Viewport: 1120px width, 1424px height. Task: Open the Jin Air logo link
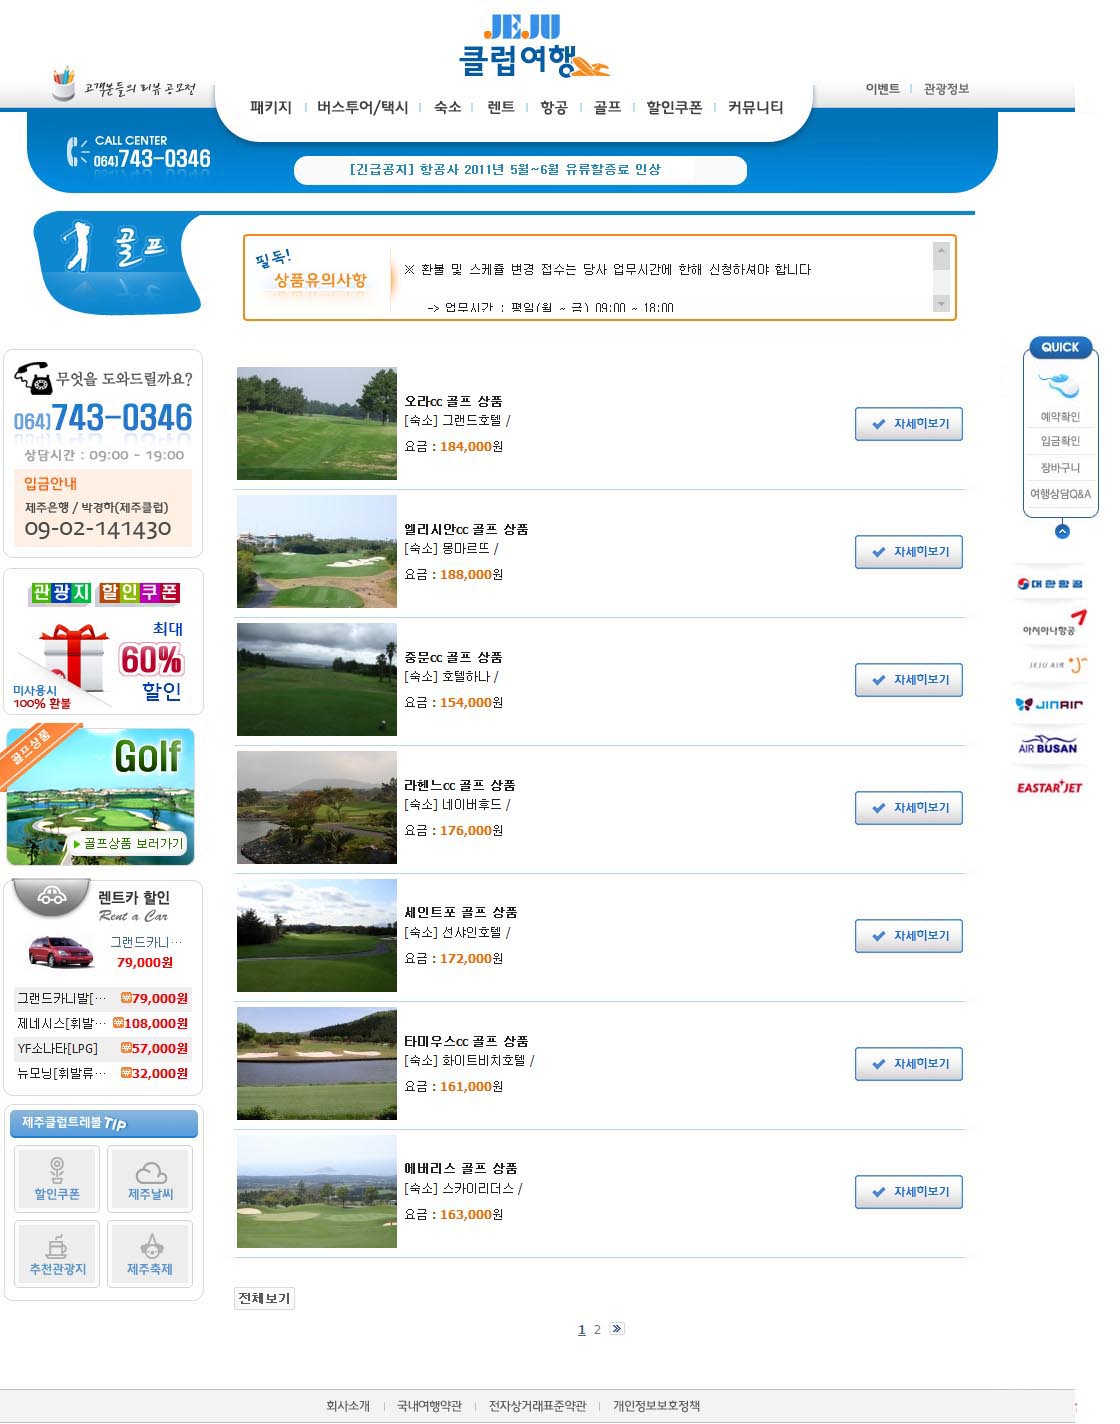[x=1050, y=704]
